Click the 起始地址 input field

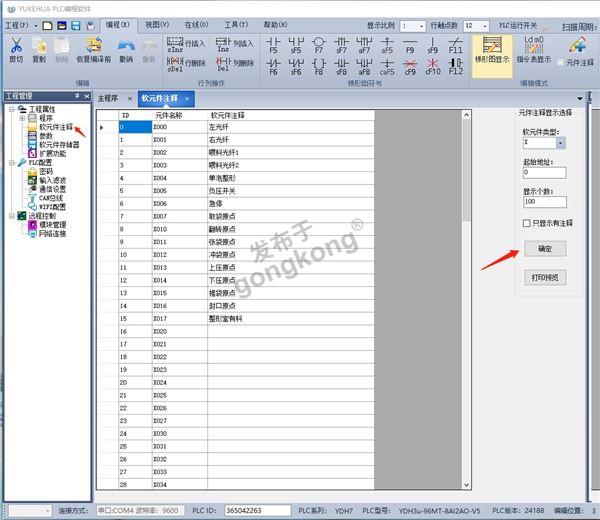click(544, 172)
